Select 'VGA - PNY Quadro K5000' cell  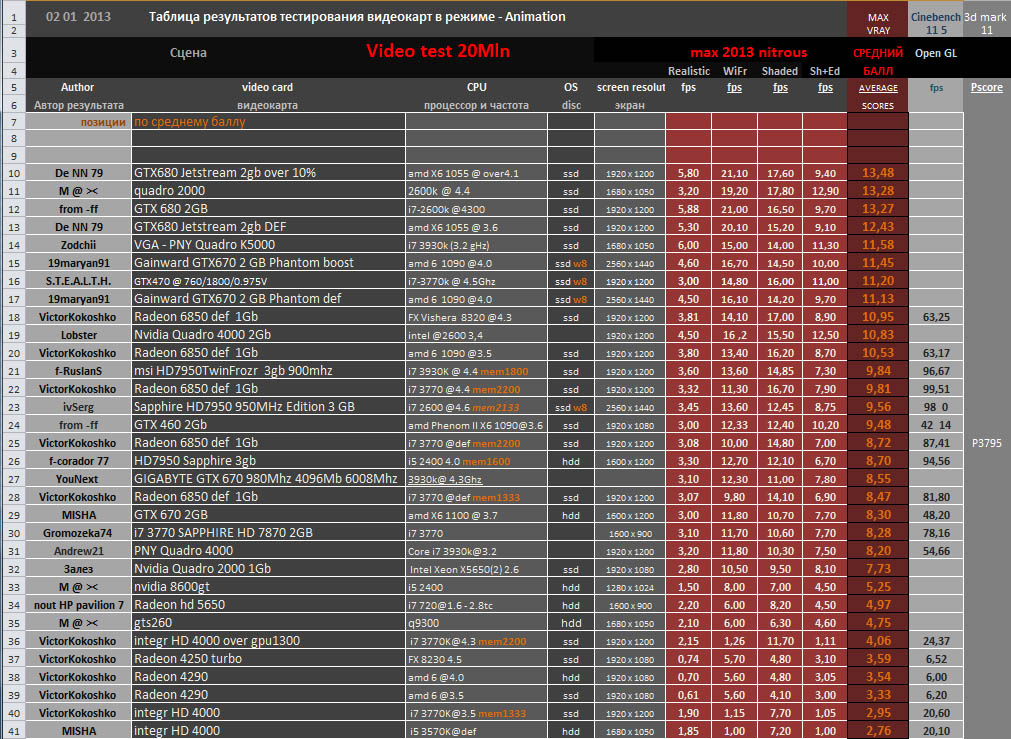click(268, 245)
